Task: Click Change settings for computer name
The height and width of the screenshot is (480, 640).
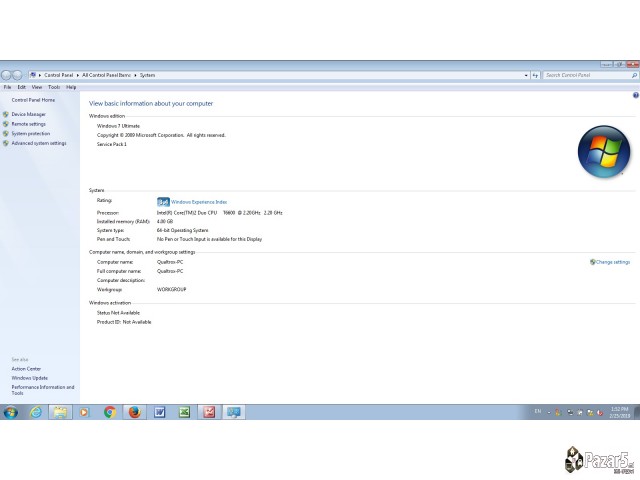Action: (x=612, y=262)
